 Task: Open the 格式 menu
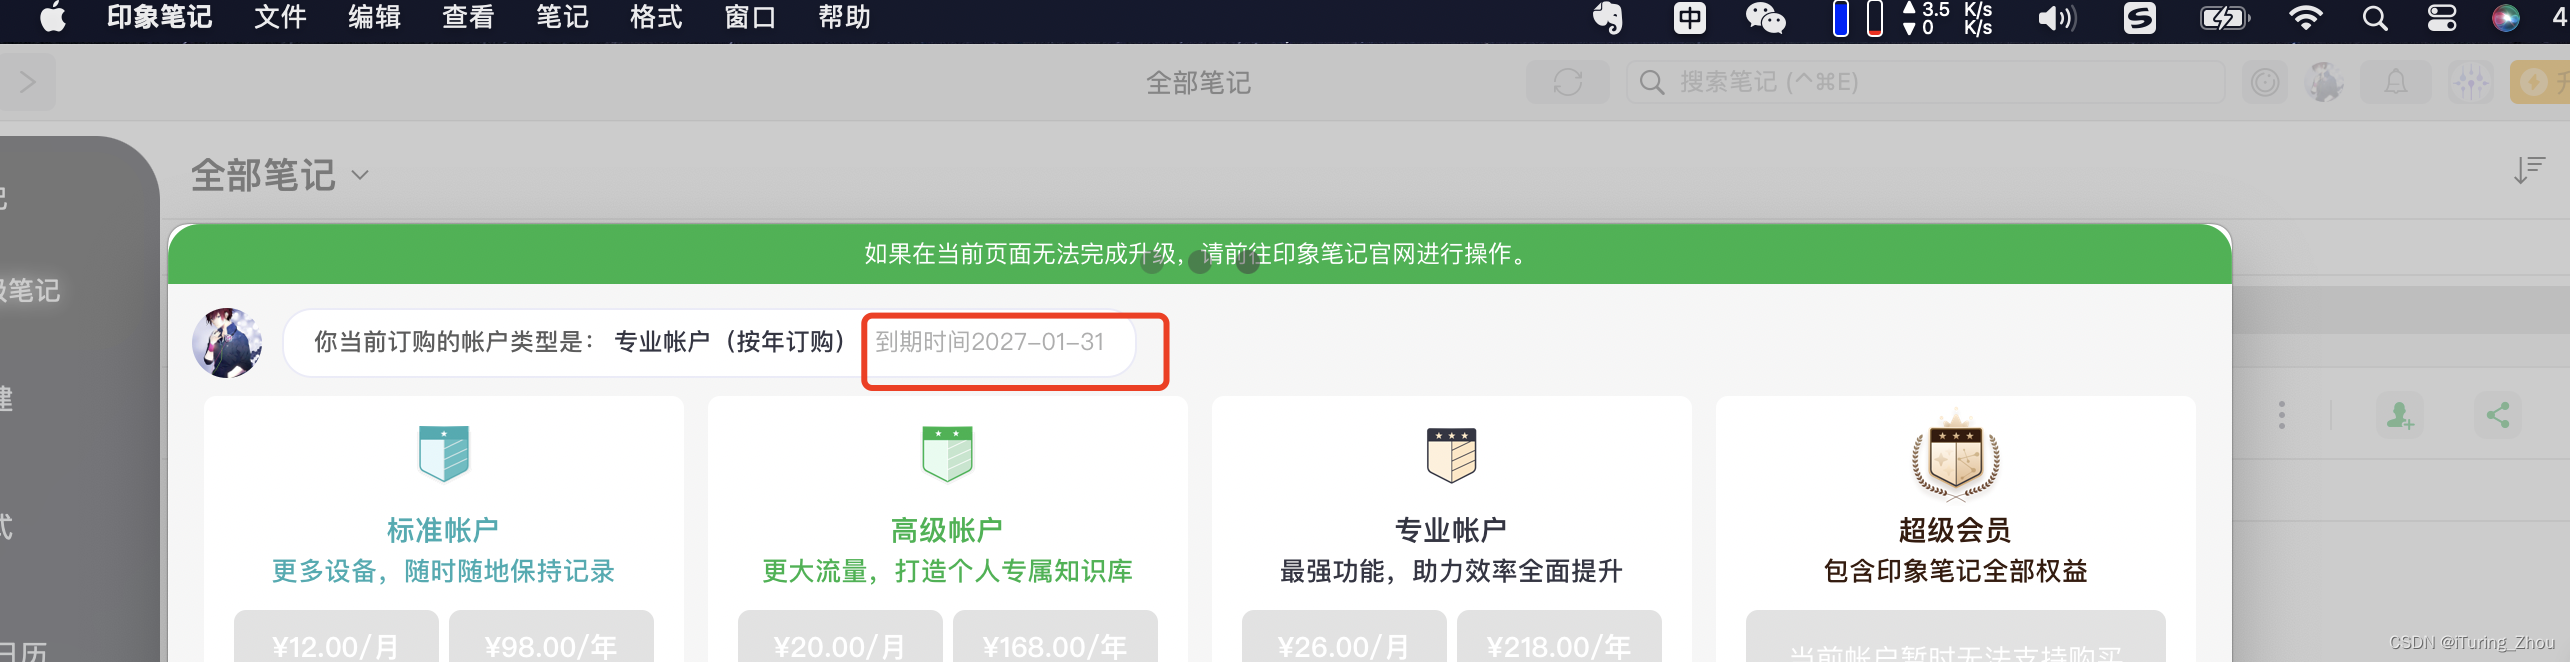tap(656, 17)
